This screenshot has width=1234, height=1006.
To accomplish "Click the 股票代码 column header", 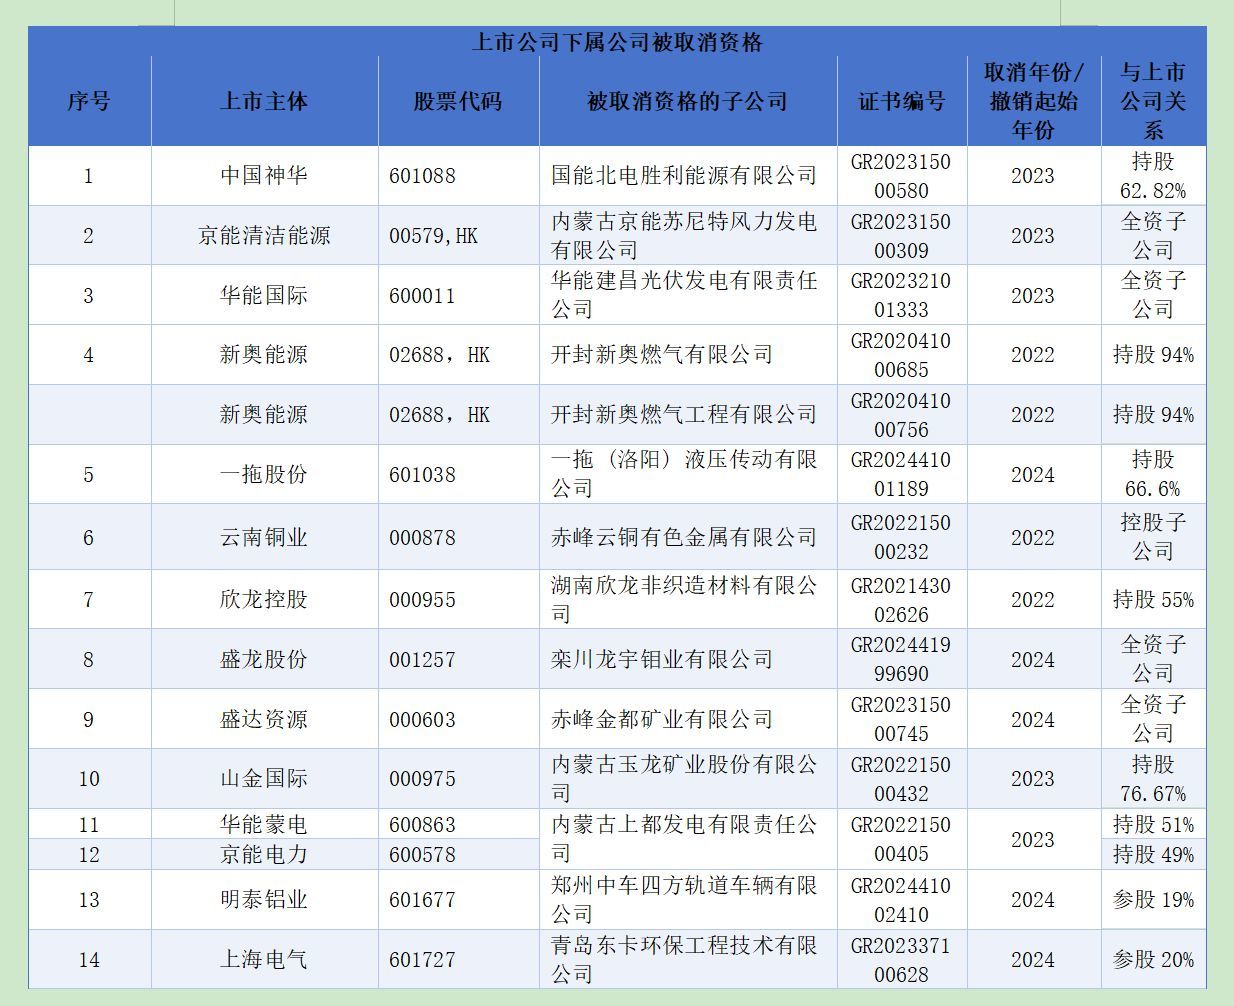I will 458,101.
